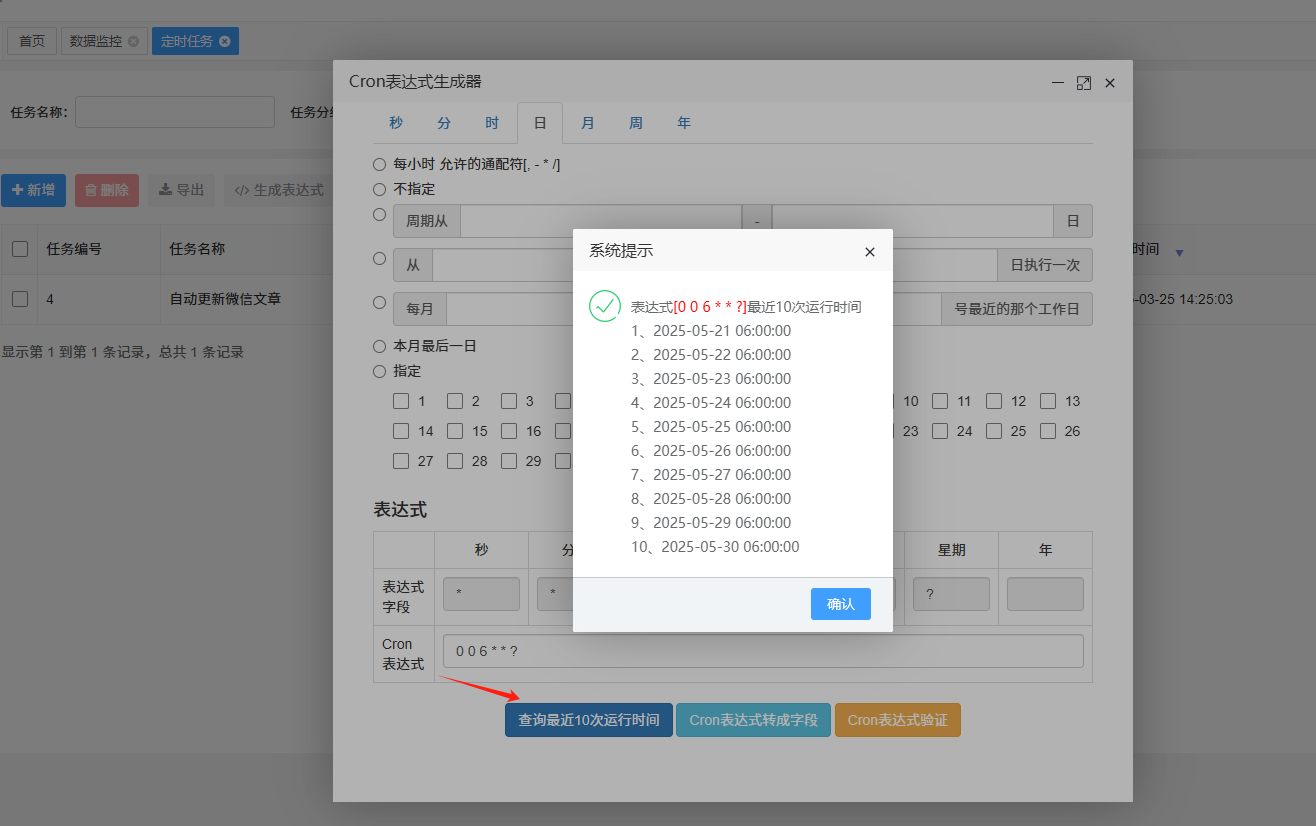The image size is (1316, 826).
Task: Toggle the select-all checkbox in table header
Action: (20, 249)
